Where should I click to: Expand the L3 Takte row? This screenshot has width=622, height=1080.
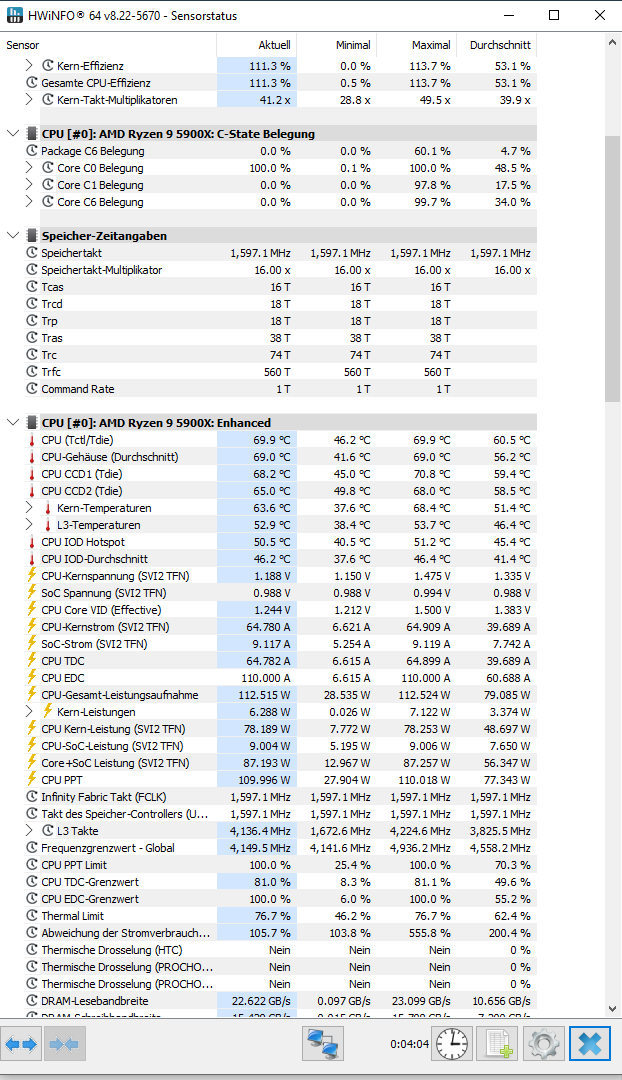[29, 831]
